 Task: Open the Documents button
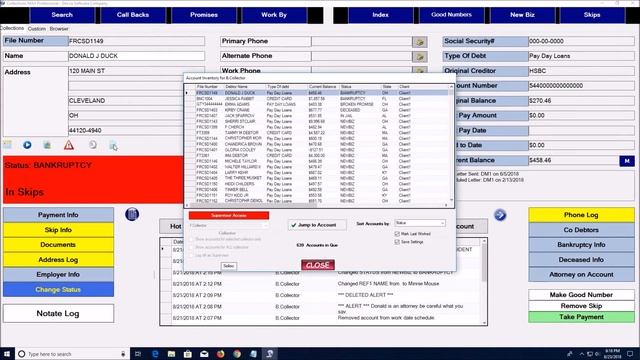(x=58, y=245)
